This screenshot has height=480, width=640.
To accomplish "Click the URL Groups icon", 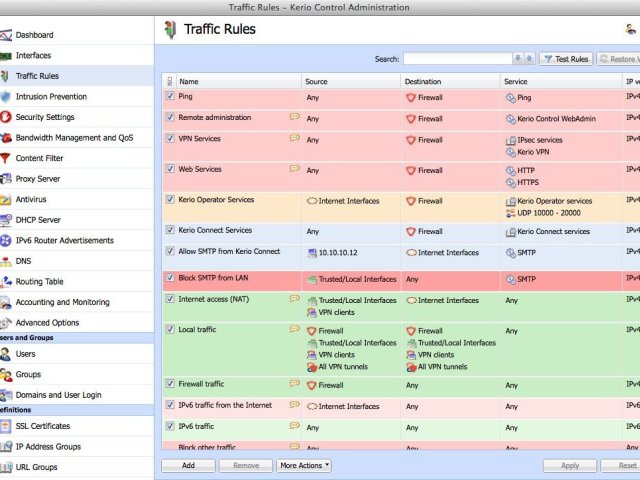I will [6, 467].
